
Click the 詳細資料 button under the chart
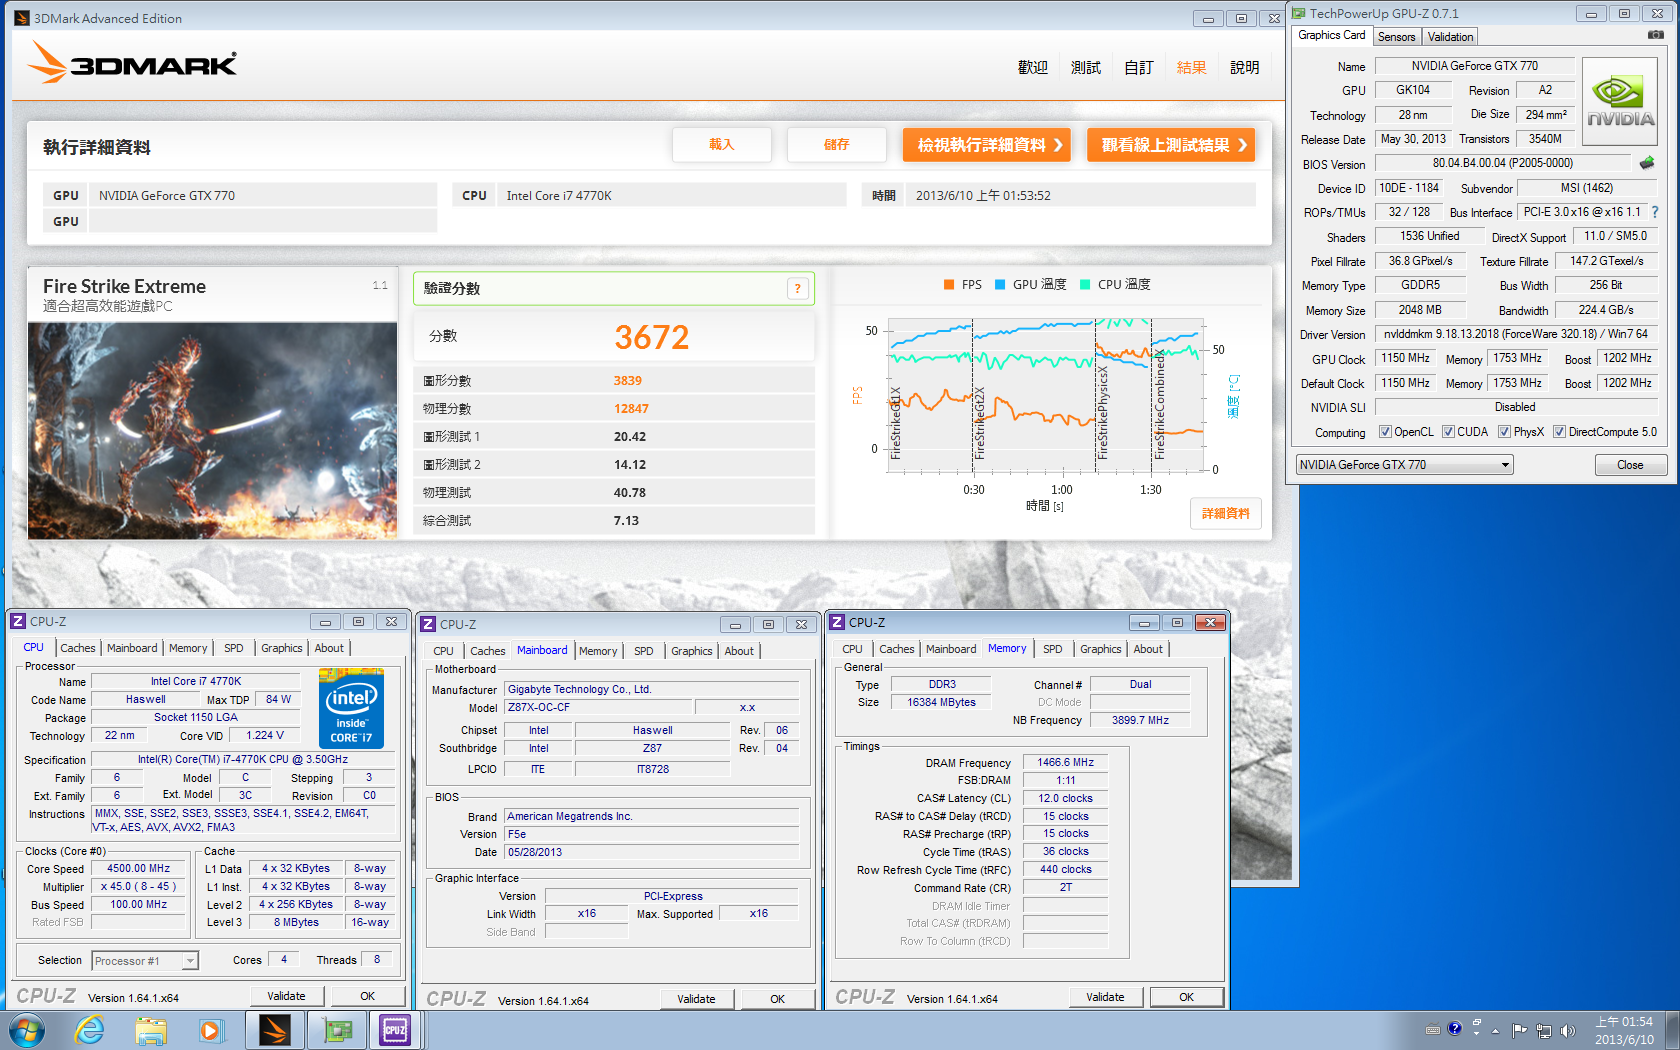click(1226, 514)
